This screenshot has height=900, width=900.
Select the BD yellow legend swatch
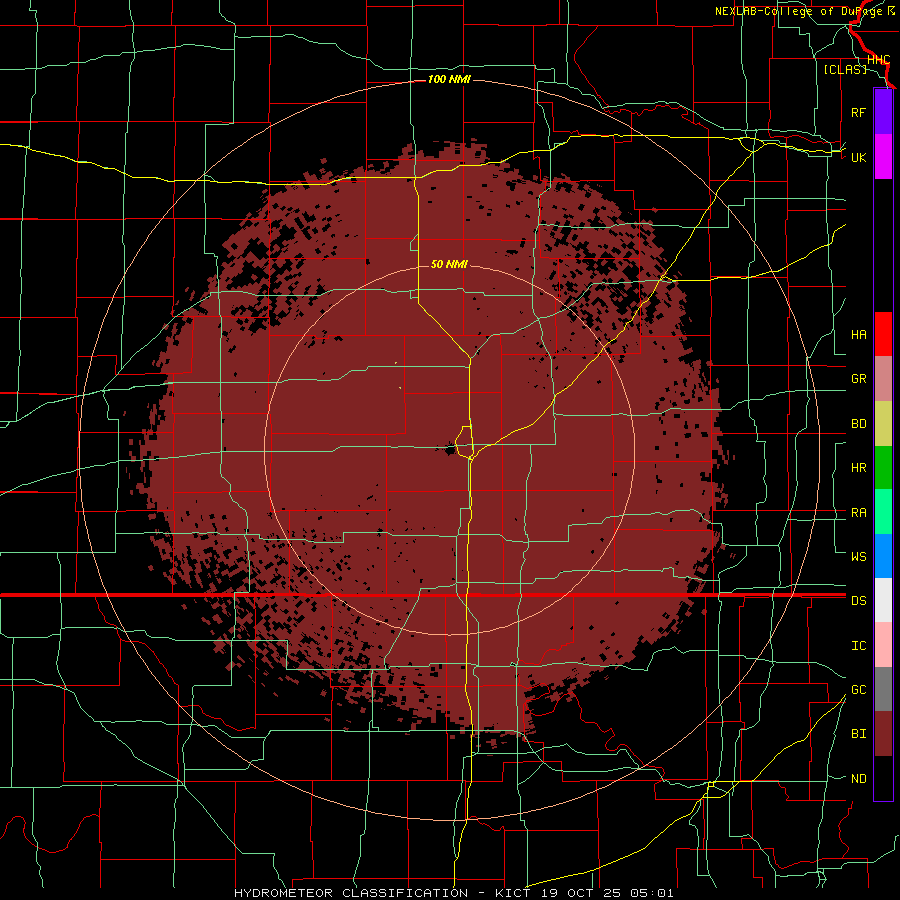coord(883,424)
